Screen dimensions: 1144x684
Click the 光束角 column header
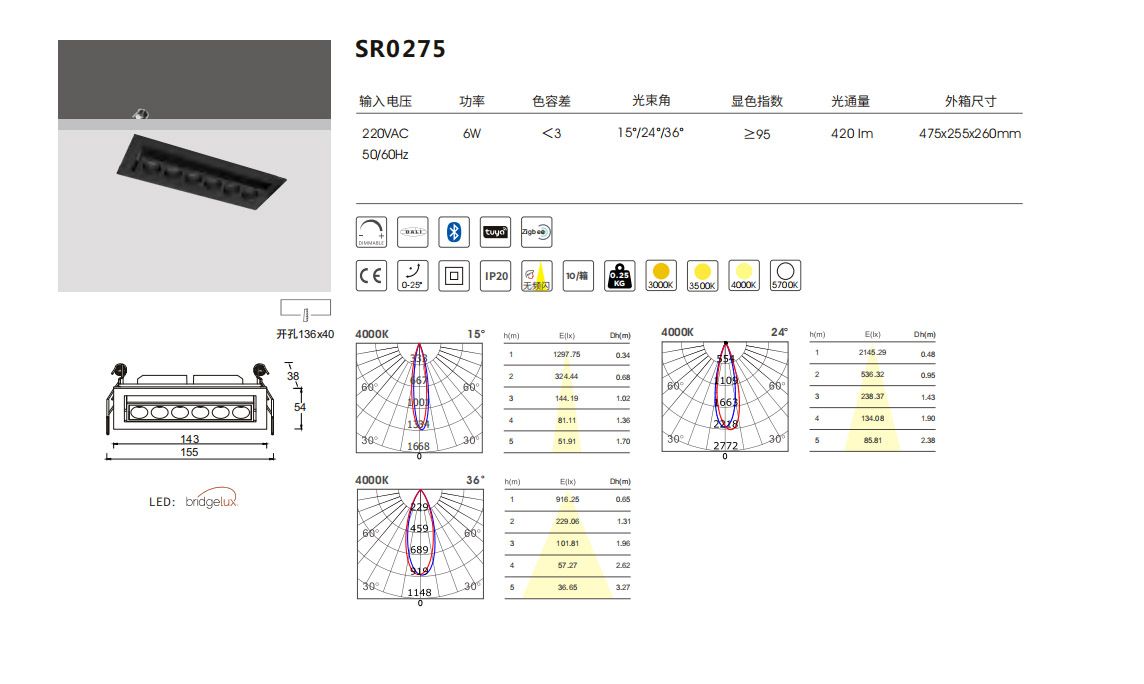(x=651, y=101)
